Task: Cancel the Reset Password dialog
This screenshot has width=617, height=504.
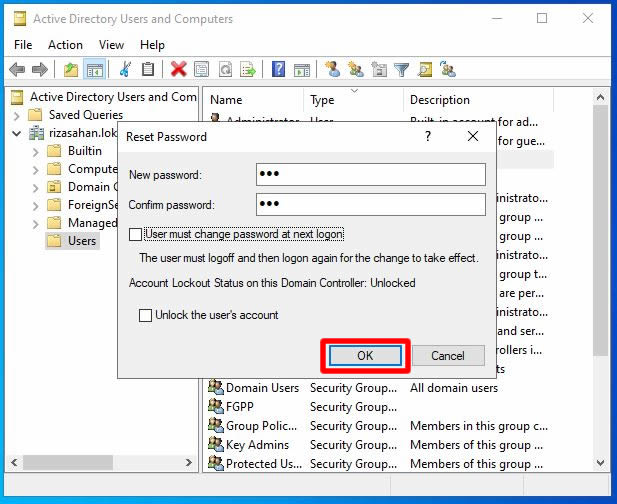Action: (x=448, y=356)
